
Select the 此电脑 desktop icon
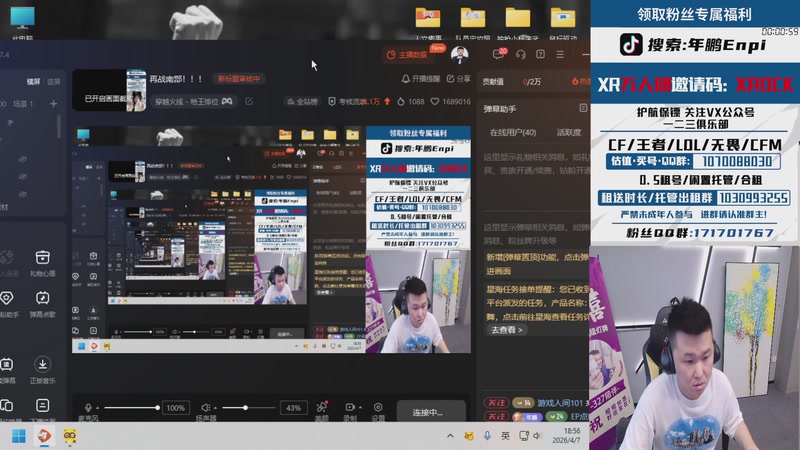pyautogui.click(x=22, y=22)
